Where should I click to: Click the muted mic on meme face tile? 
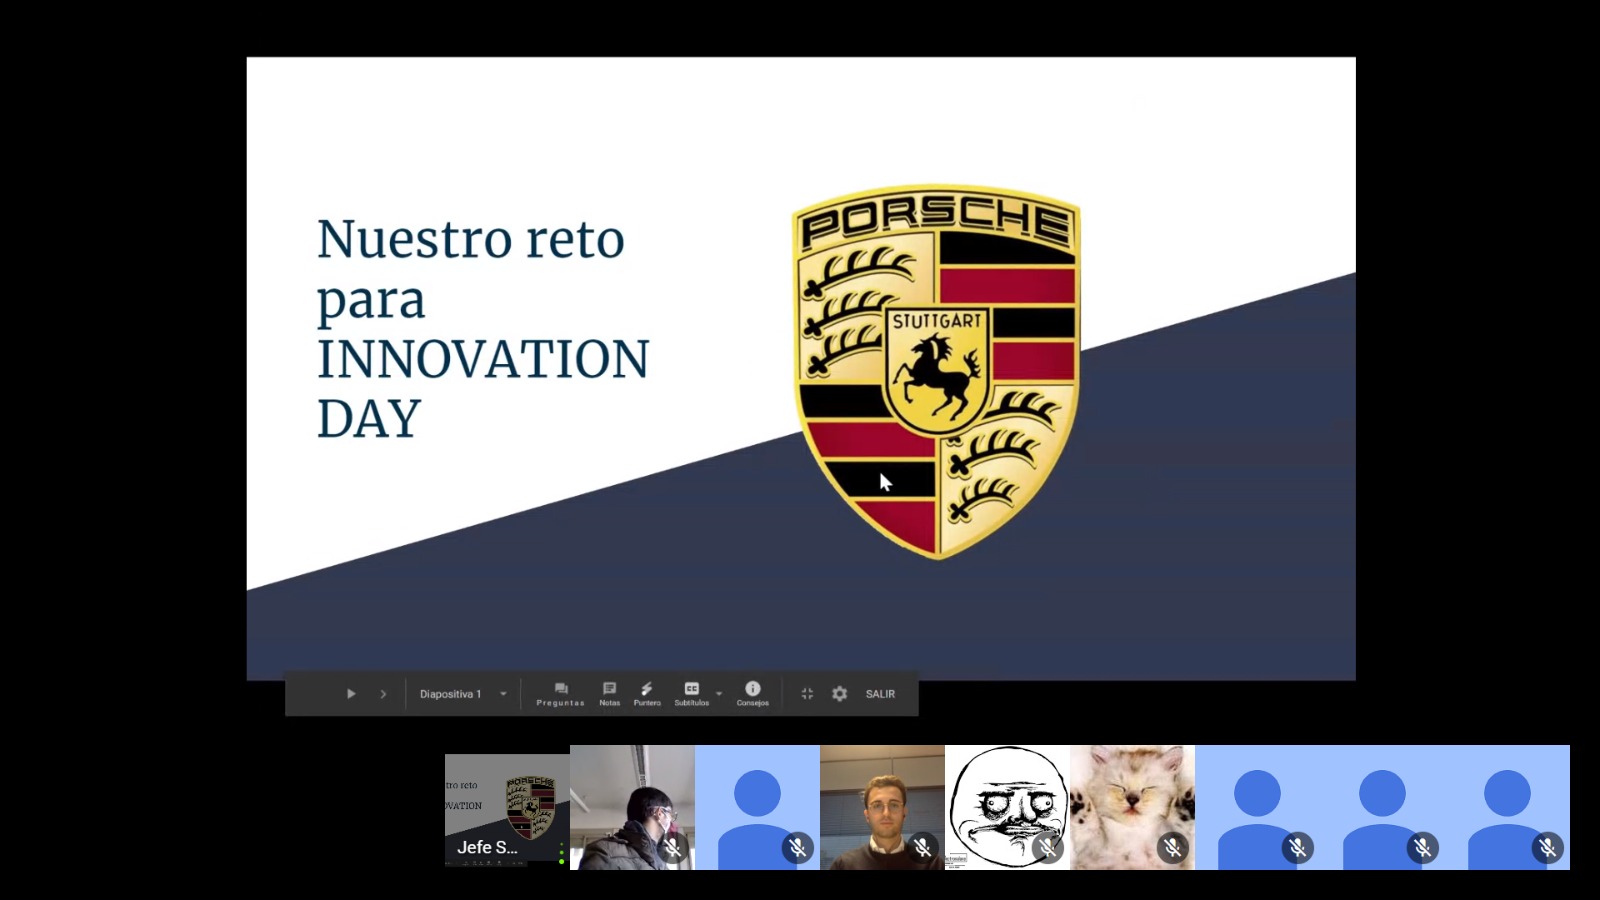(1047, 848)
